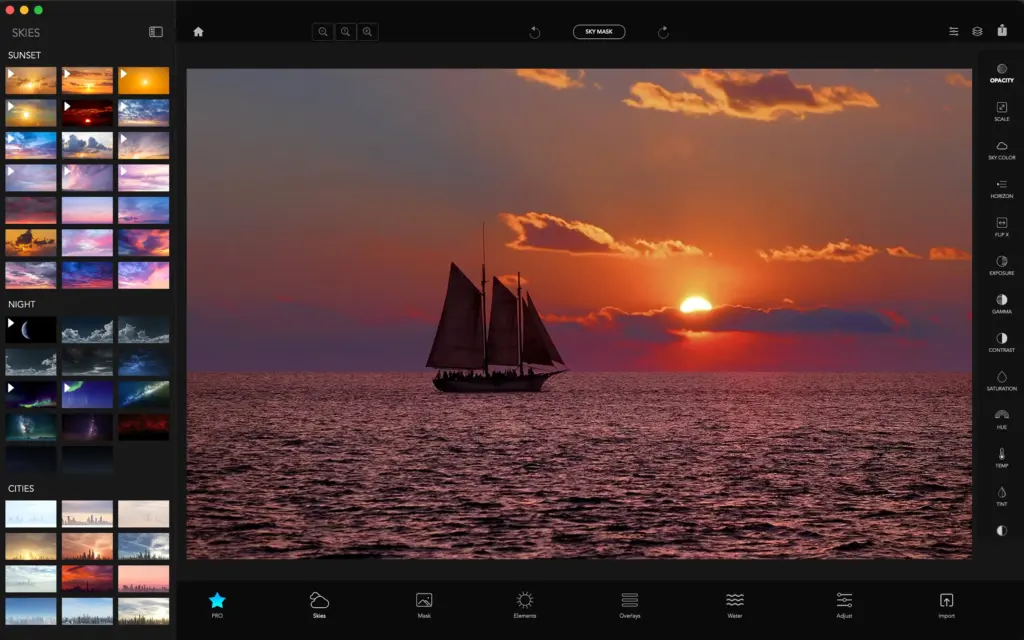Click the undo arrow icon

tap(535, 32)
